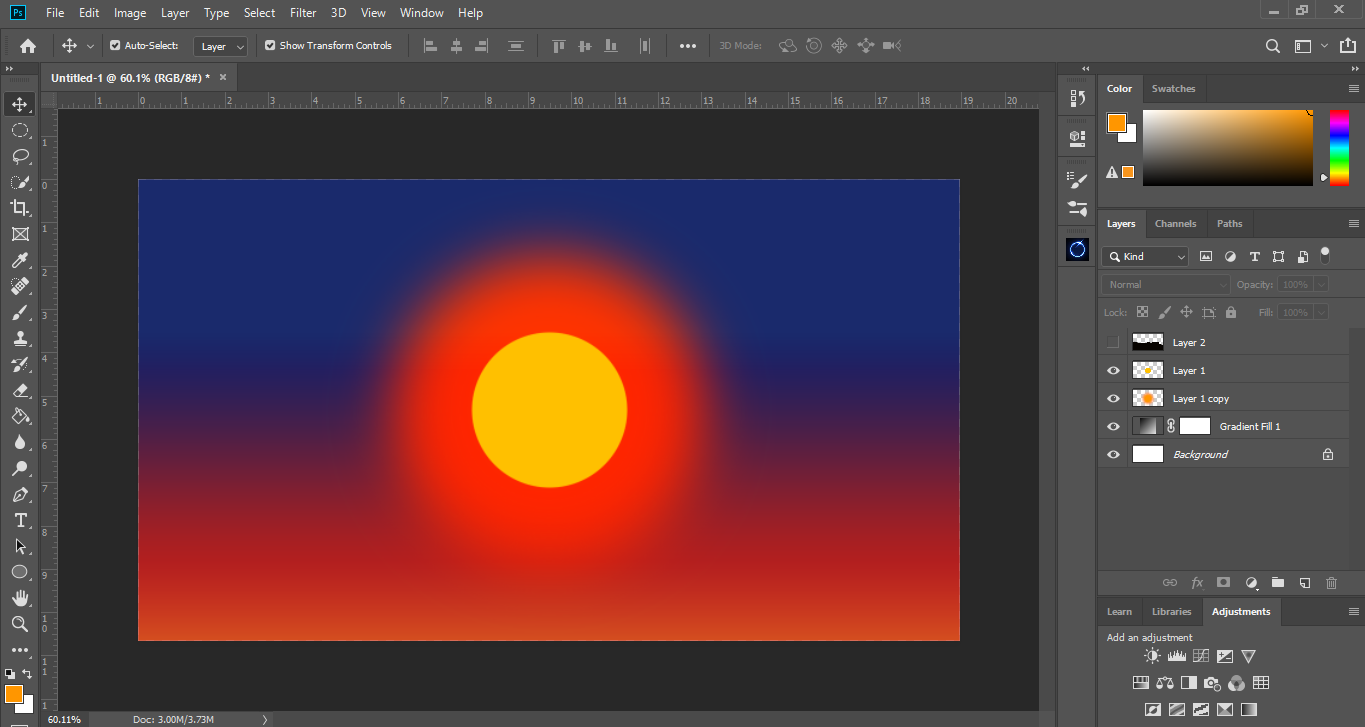The image size is (1365, 727).
Task: Show the hidden Layer 2
Action: (1113, 343)
